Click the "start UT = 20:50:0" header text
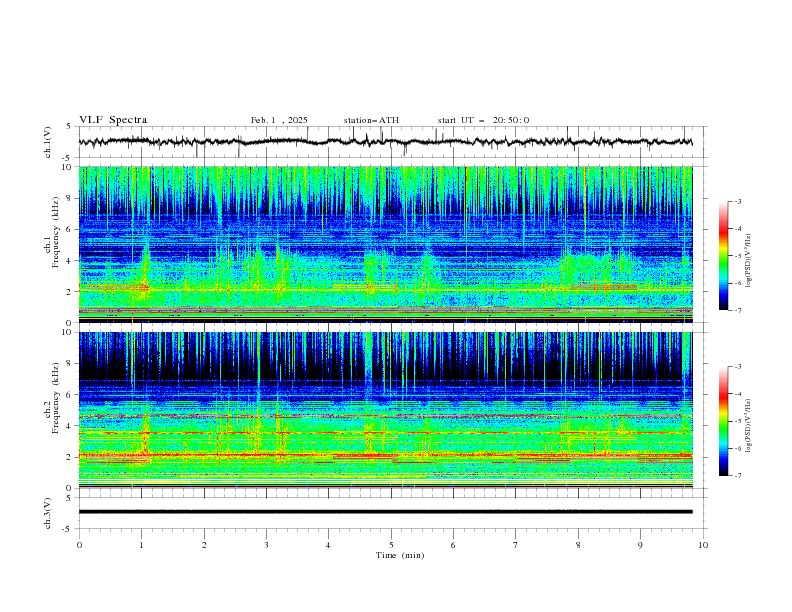The width and height of the screenshot is (792, 612). click(483, 120)
